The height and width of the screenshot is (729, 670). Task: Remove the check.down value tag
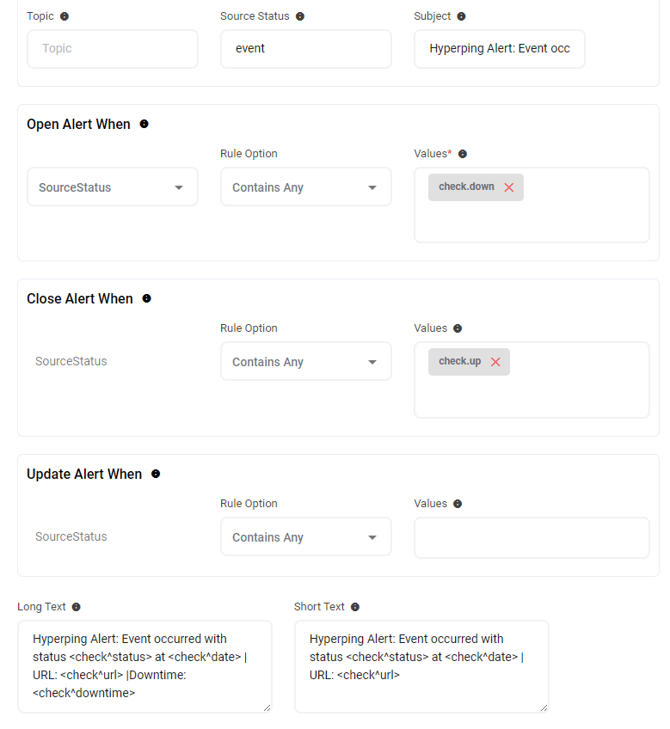pyautogui.click(x=509, y=188)
